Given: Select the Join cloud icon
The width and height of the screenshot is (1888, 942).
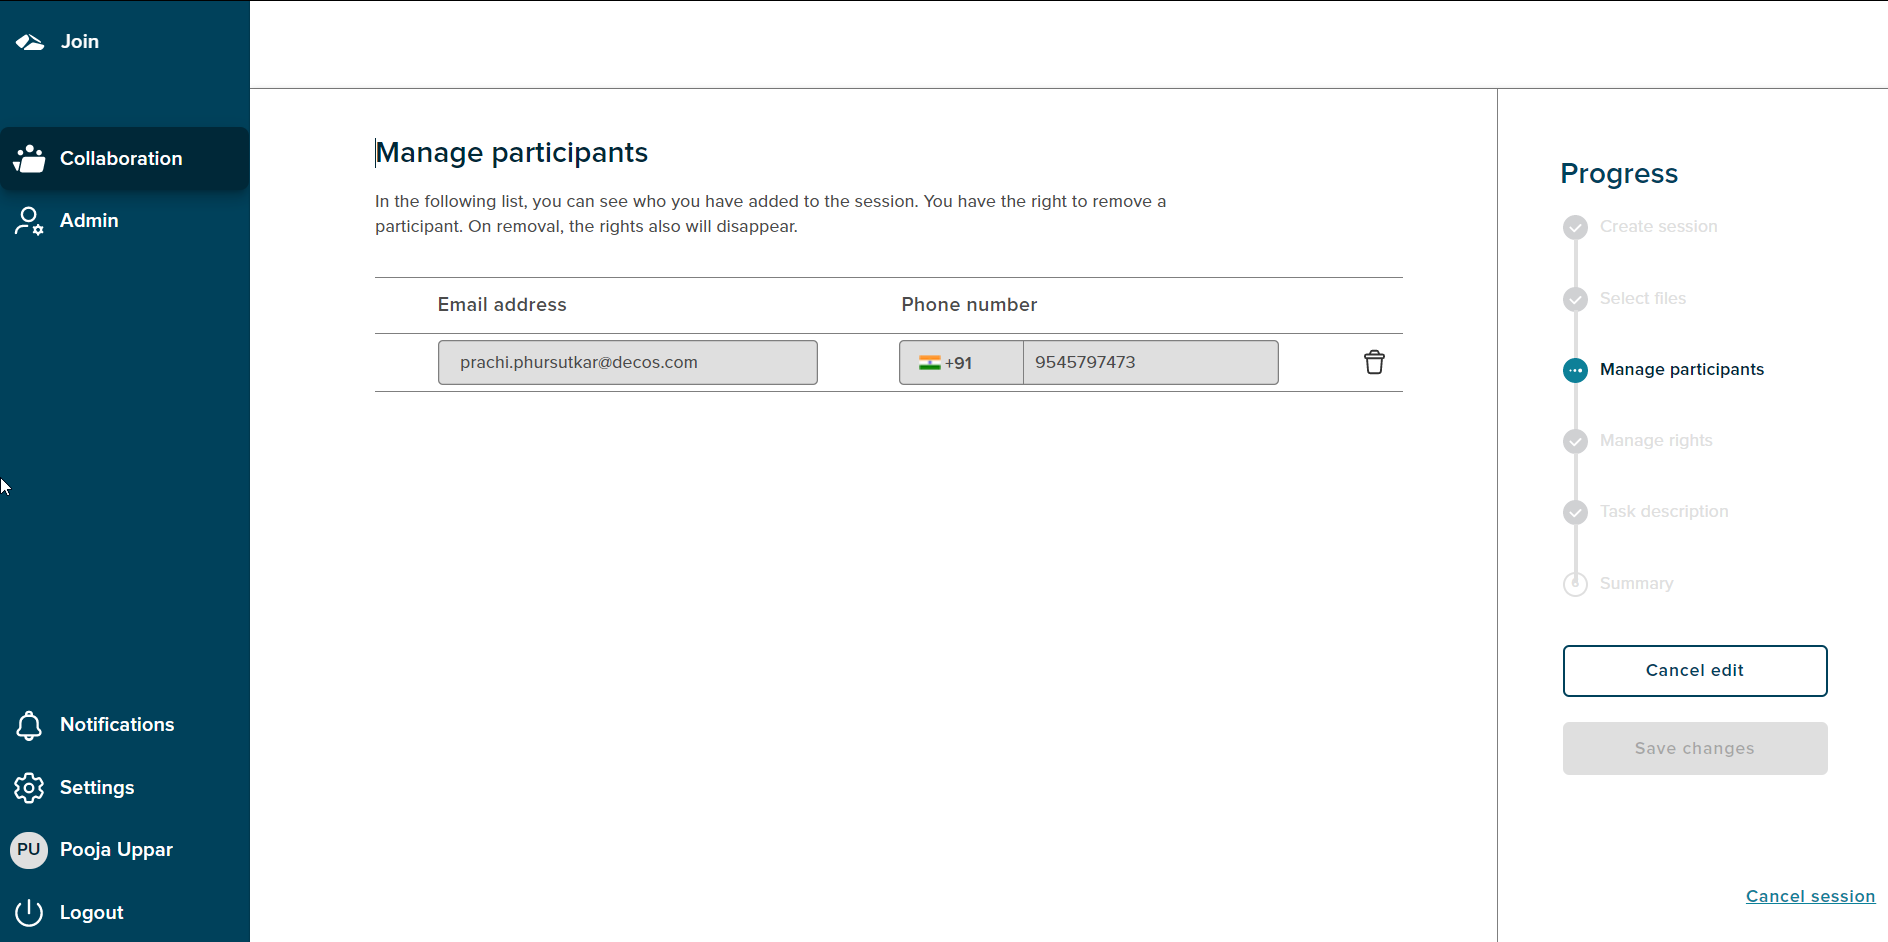Looking at the screenshot, I should click(x=29, y=41).
